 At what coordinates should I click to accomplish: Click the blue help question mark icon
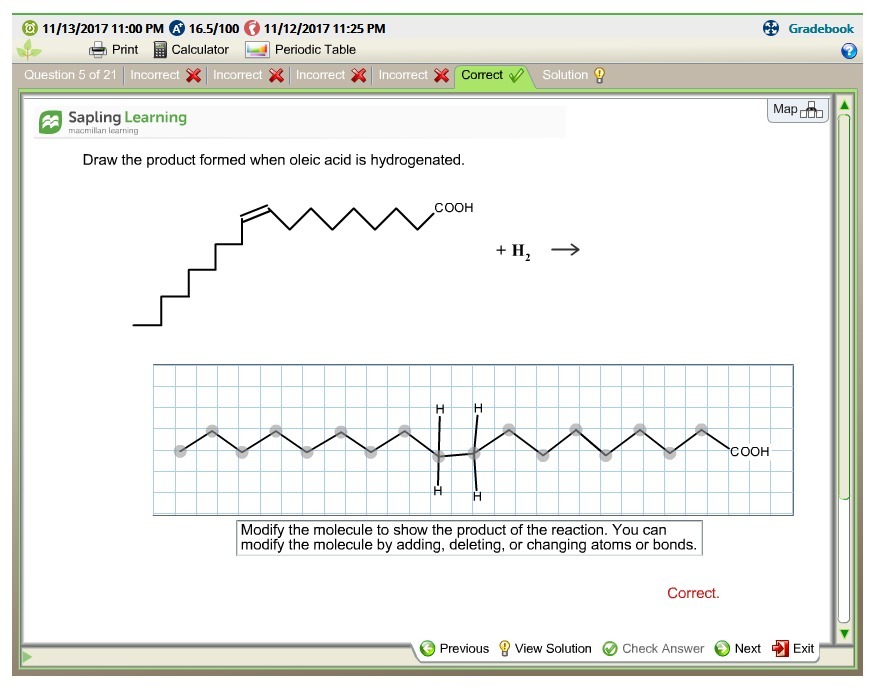849,51
